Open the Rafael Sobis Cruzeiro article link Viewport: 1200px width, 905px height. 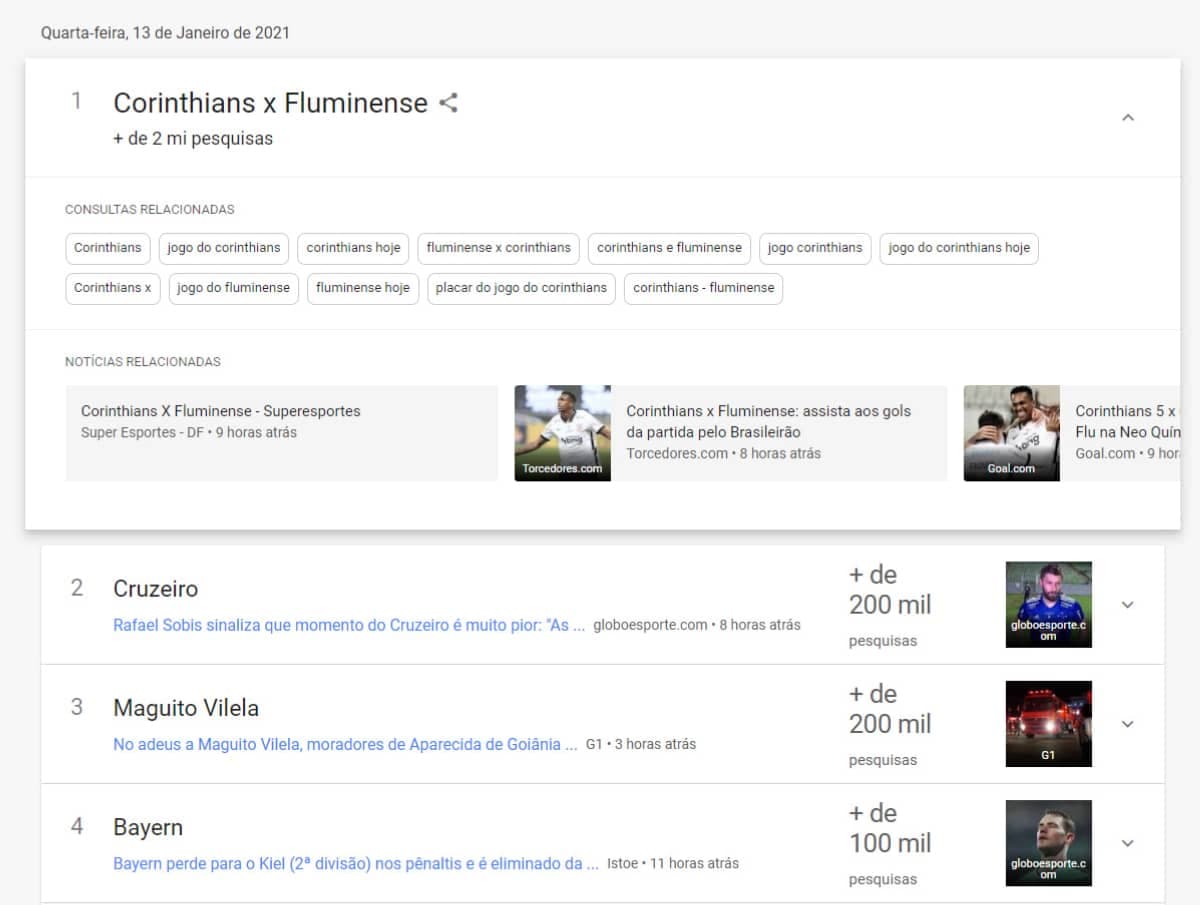[349, 625]
